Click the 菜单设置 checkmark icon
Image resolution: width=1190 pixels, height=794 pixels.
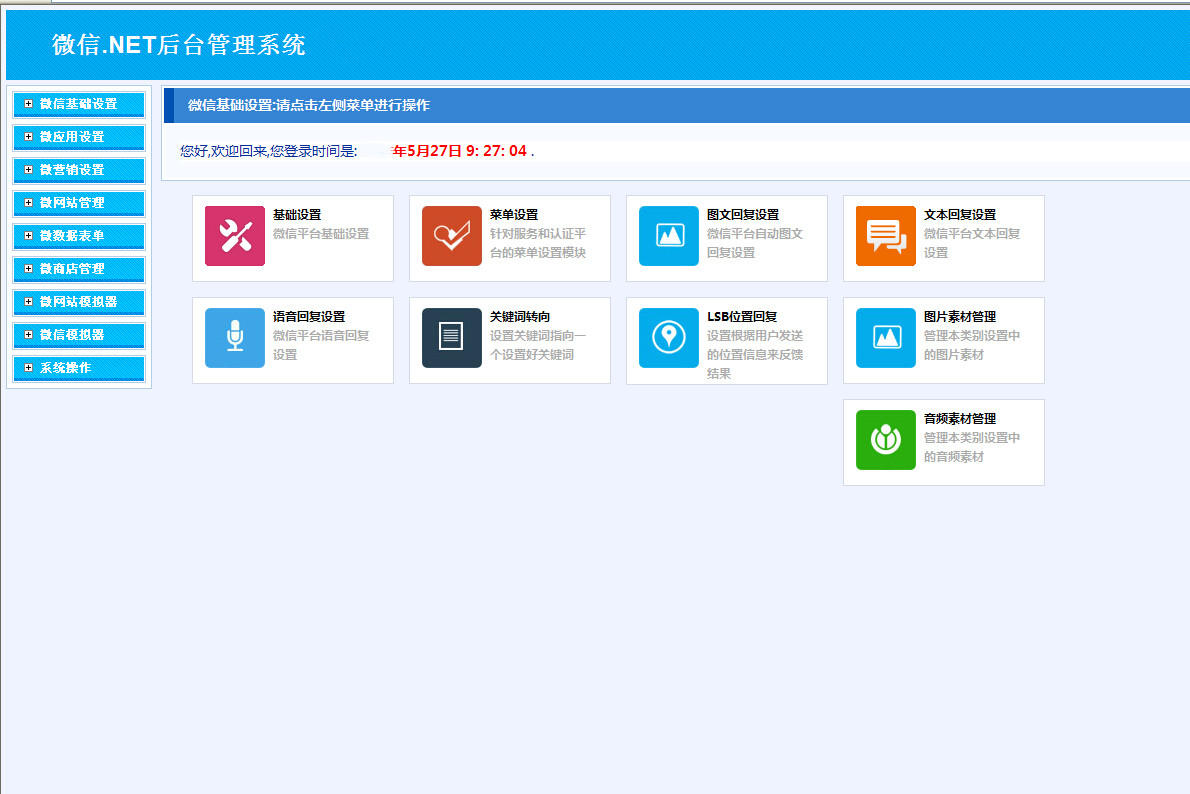coord(452,236)
